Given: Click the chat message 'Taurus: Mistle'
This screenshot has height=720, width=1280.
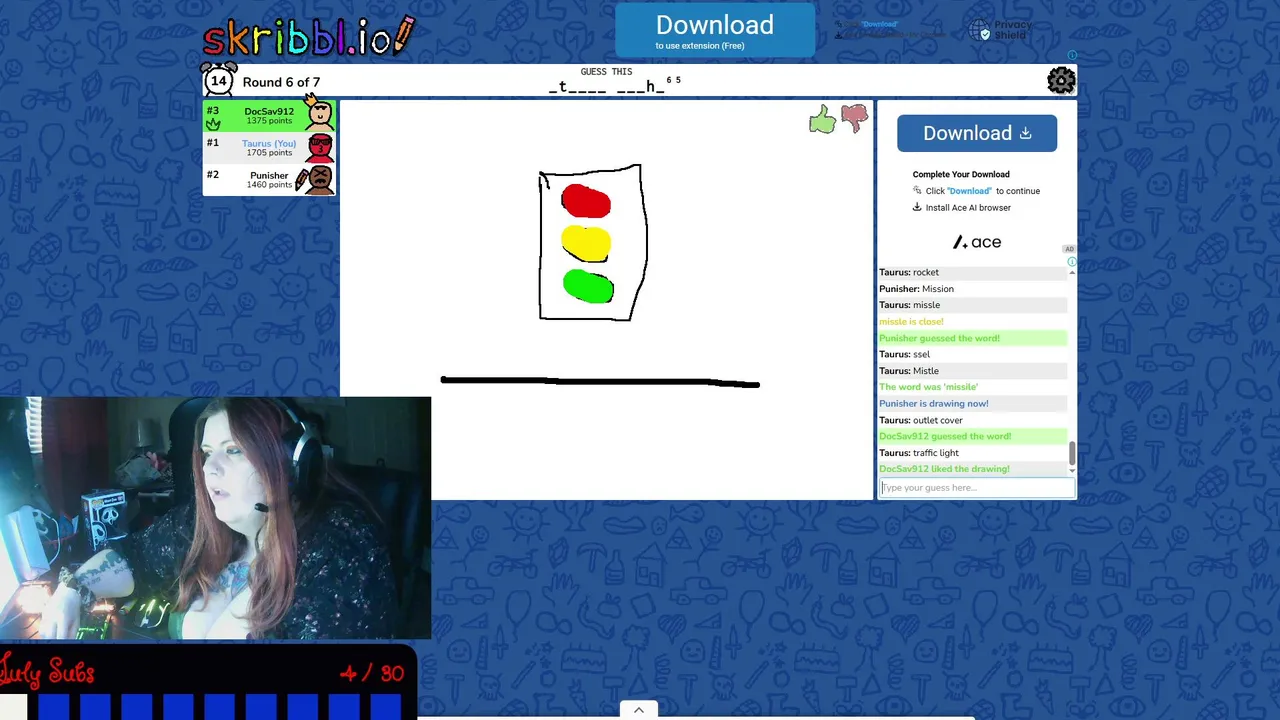Looking at the screenshot, I should pos(909,371).
